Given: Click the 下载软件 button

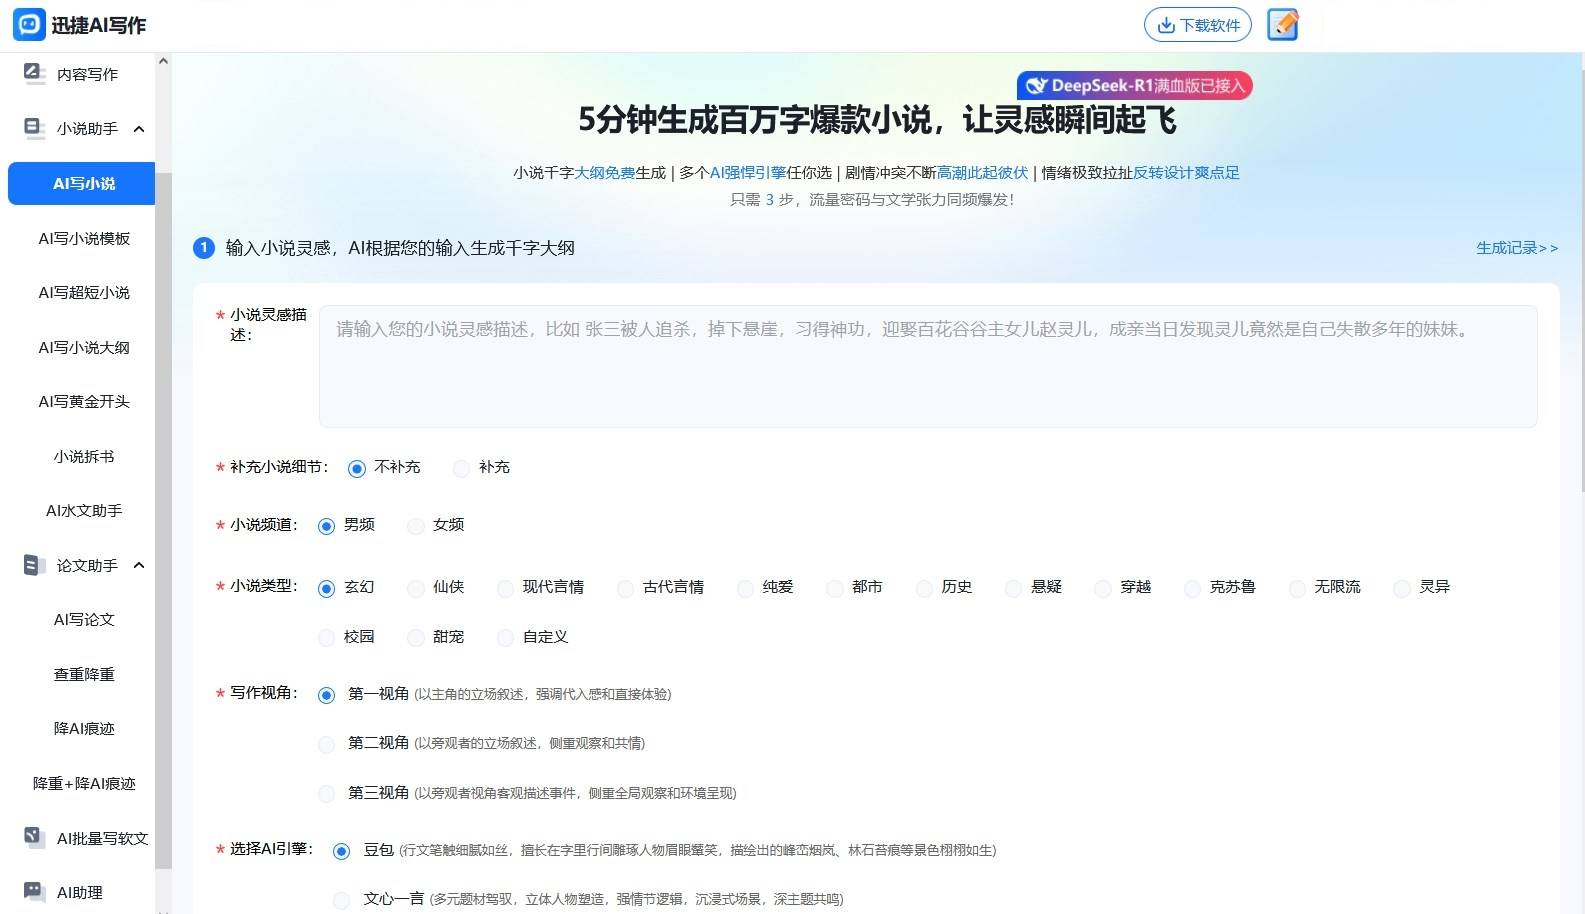Looking at the screenshot, I should (x=1197, y=25).
